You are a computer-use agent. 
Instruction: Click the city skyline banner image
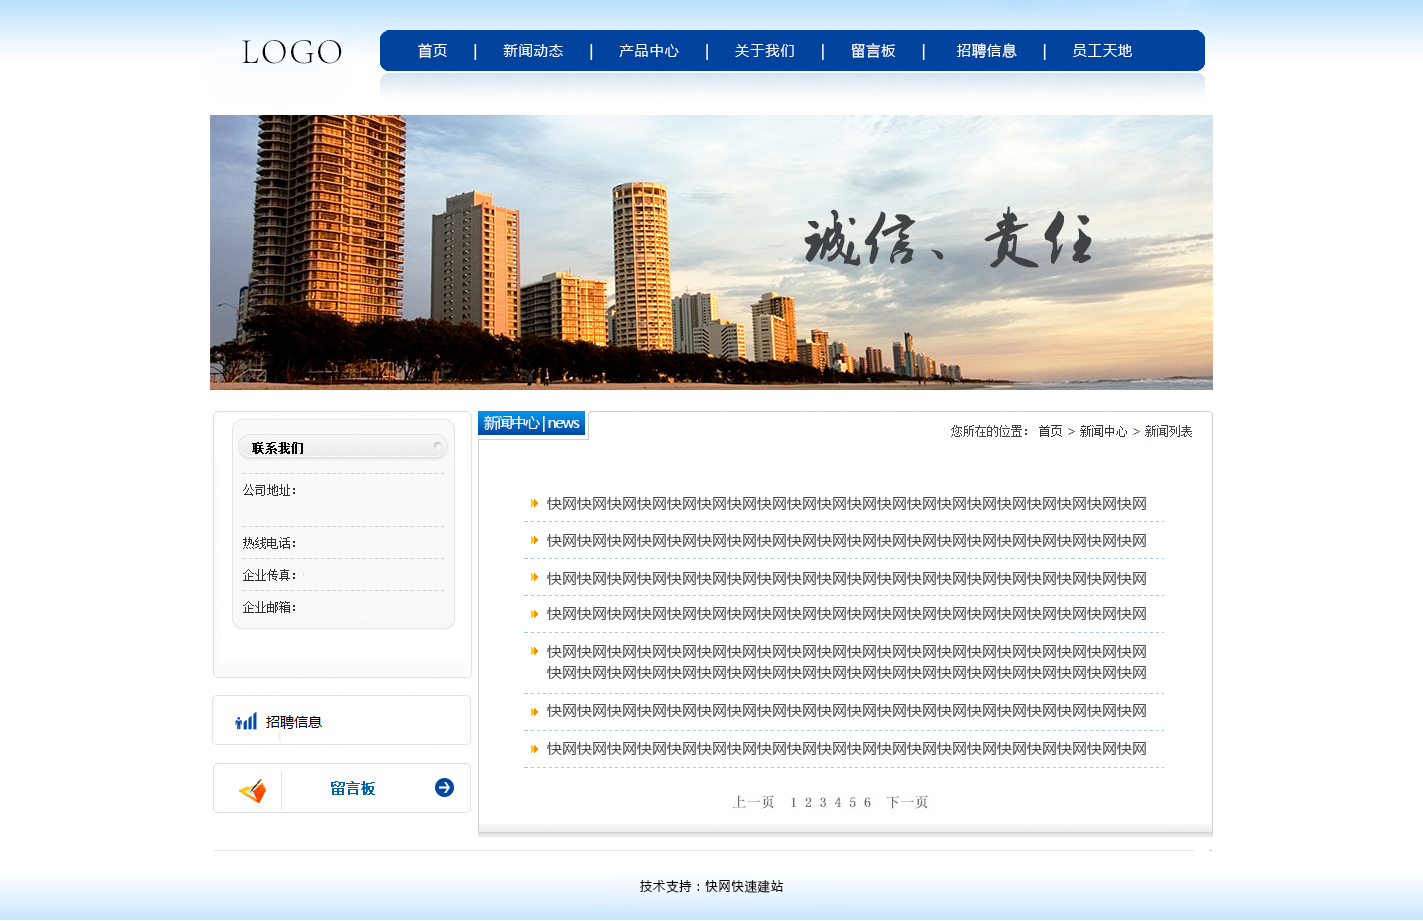tap(711, 252)
